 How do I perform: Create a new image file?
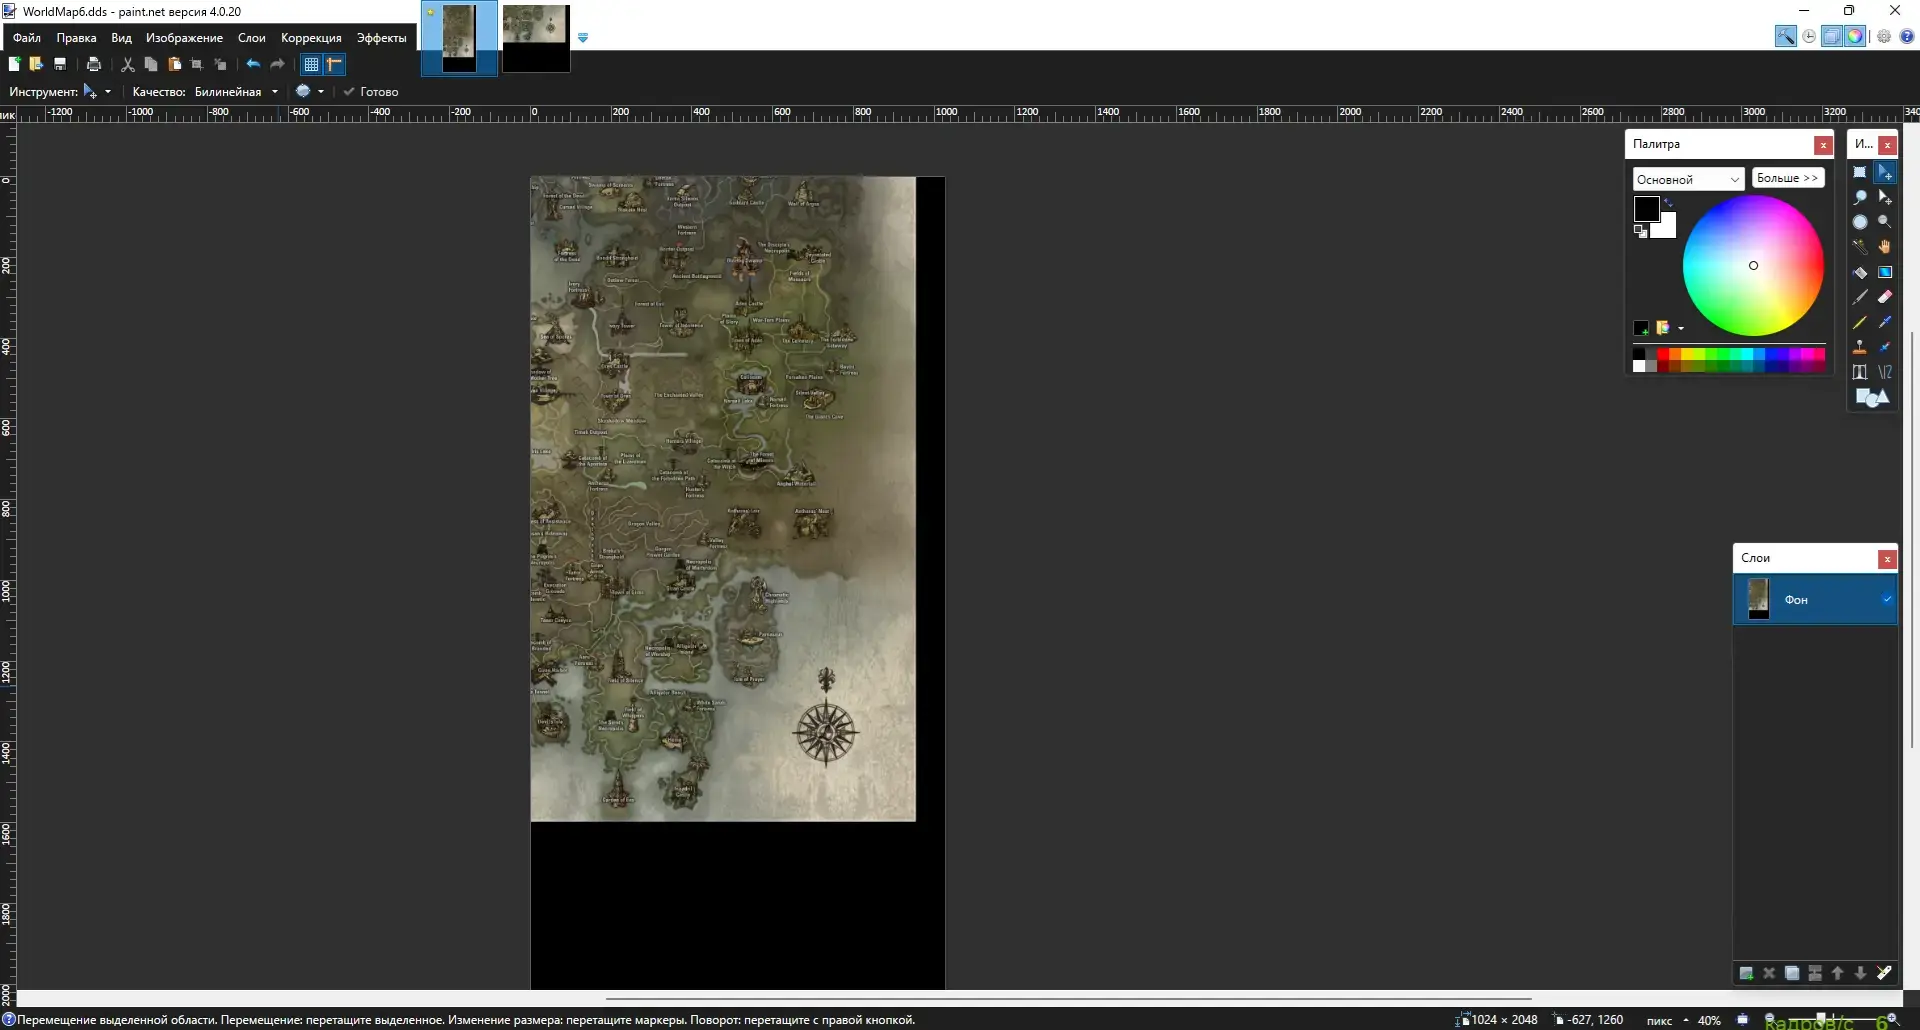tap(14, 64)
